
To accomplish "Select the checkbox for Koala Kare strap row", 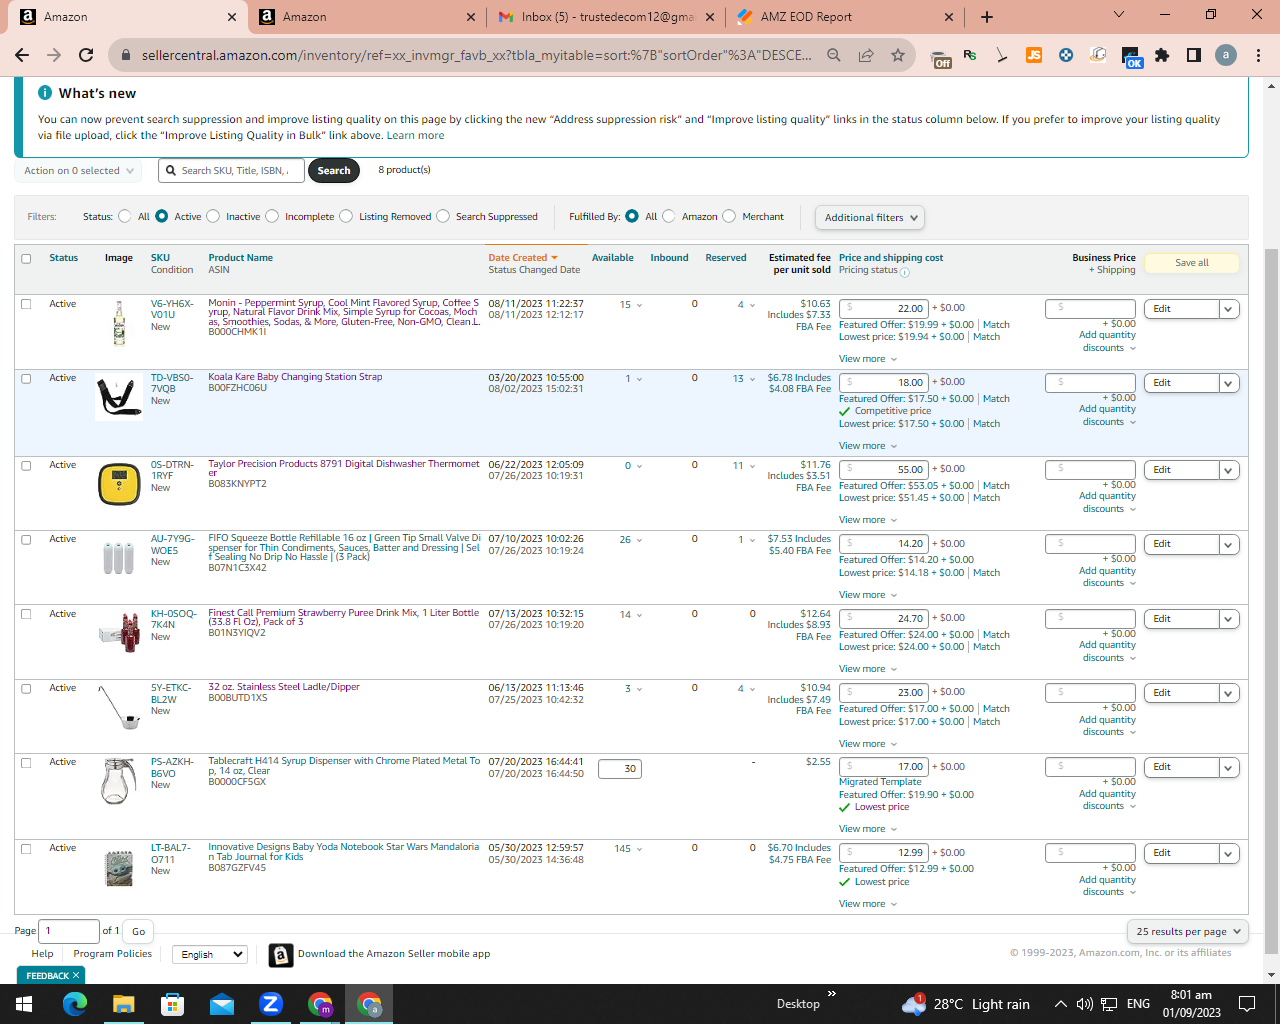I will 26,378.
